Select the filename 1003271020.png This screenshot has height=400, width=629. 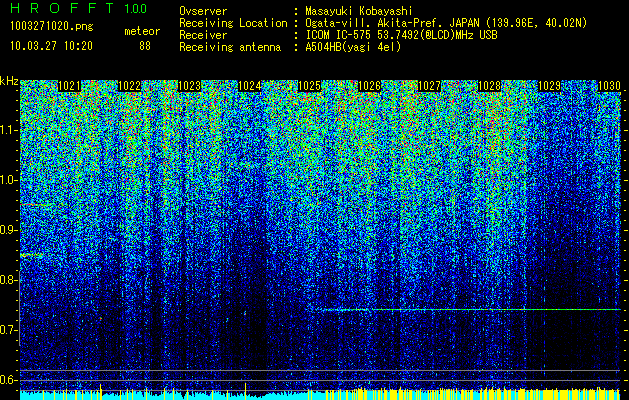tap(52, 26)
